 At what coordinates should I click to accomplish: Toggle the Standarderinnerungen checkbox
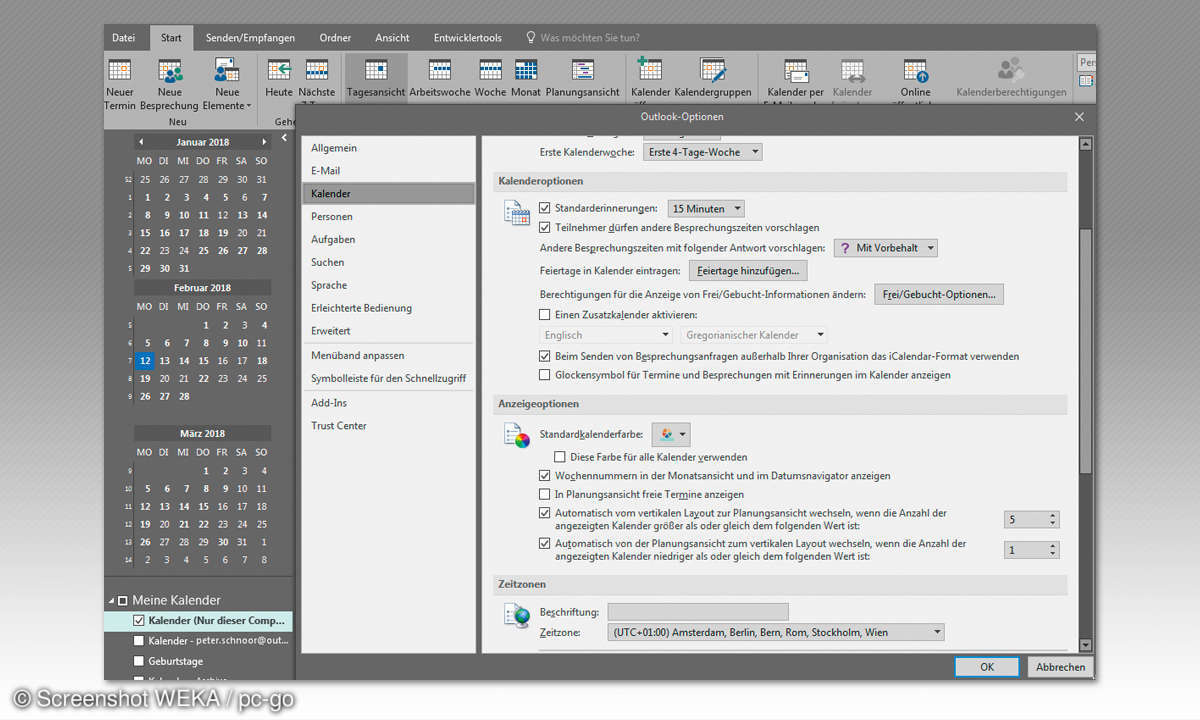click(545, 208)
